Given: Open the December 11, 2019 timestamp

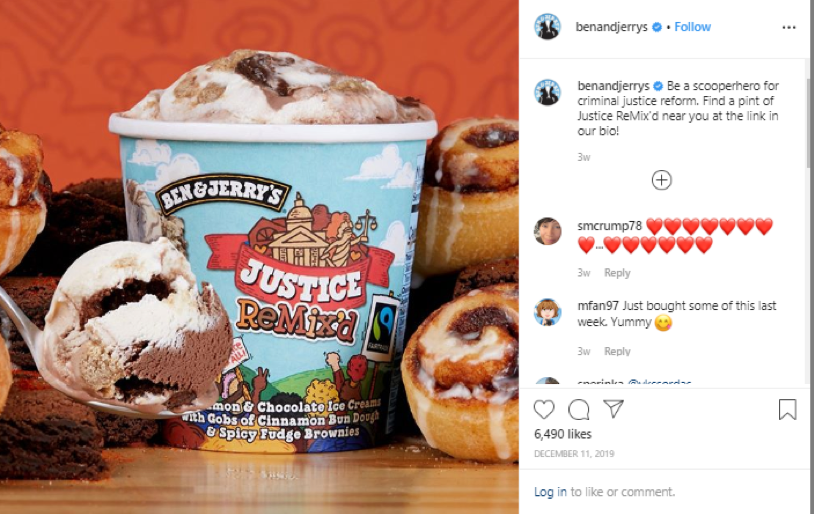Looking at the screenshot, I should [x=574, y=454].
